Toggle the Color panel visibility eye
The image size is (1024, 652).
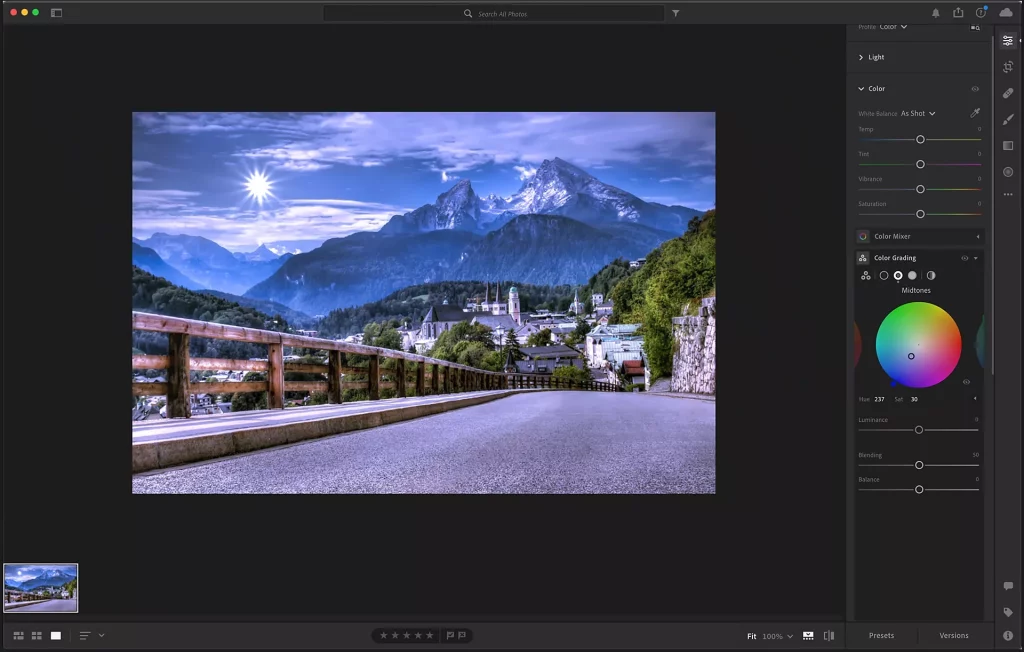(x=976, y=88)
